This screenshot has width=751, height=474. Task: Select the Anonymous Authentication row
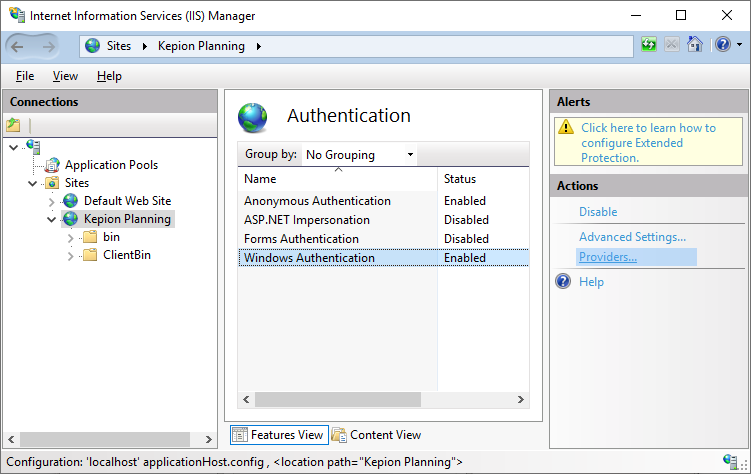tap(317, 201)
